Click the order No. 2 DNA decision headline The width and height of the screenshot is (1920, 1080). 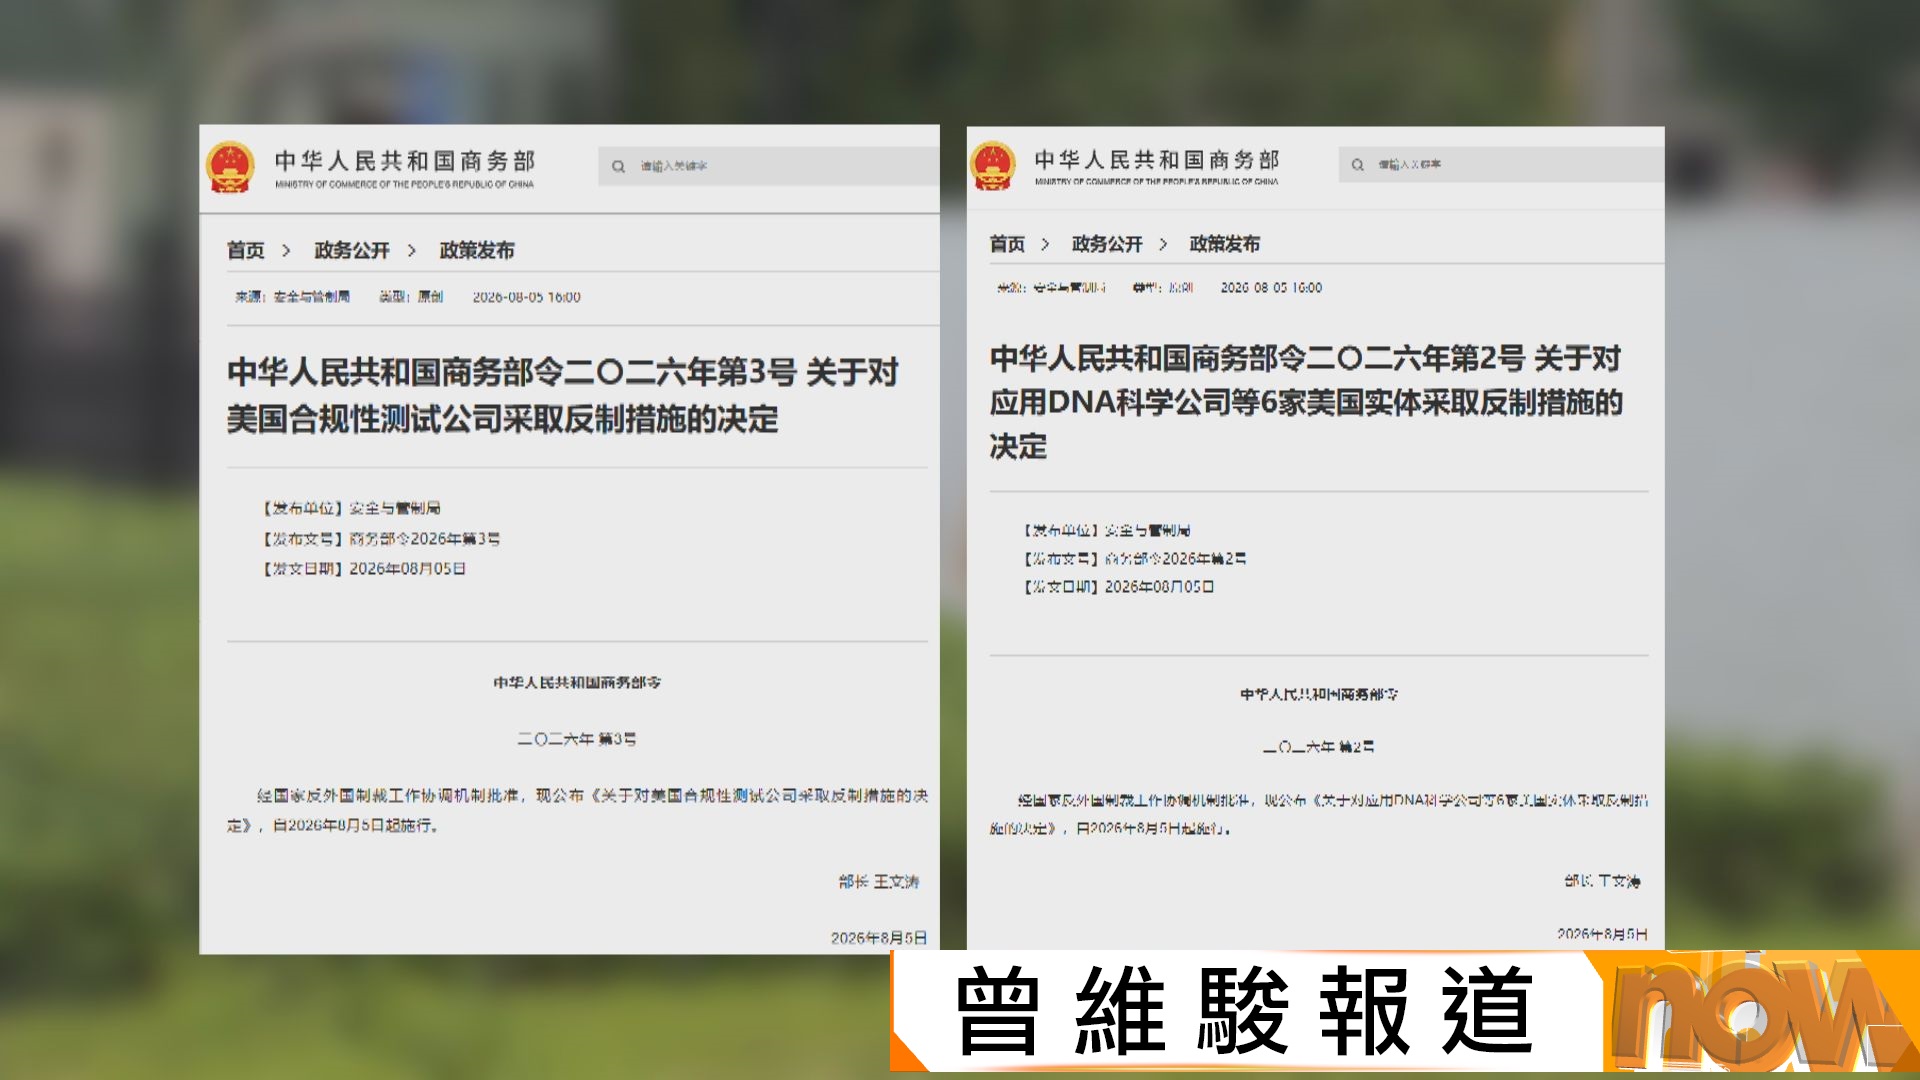[x=1306, y=402]
